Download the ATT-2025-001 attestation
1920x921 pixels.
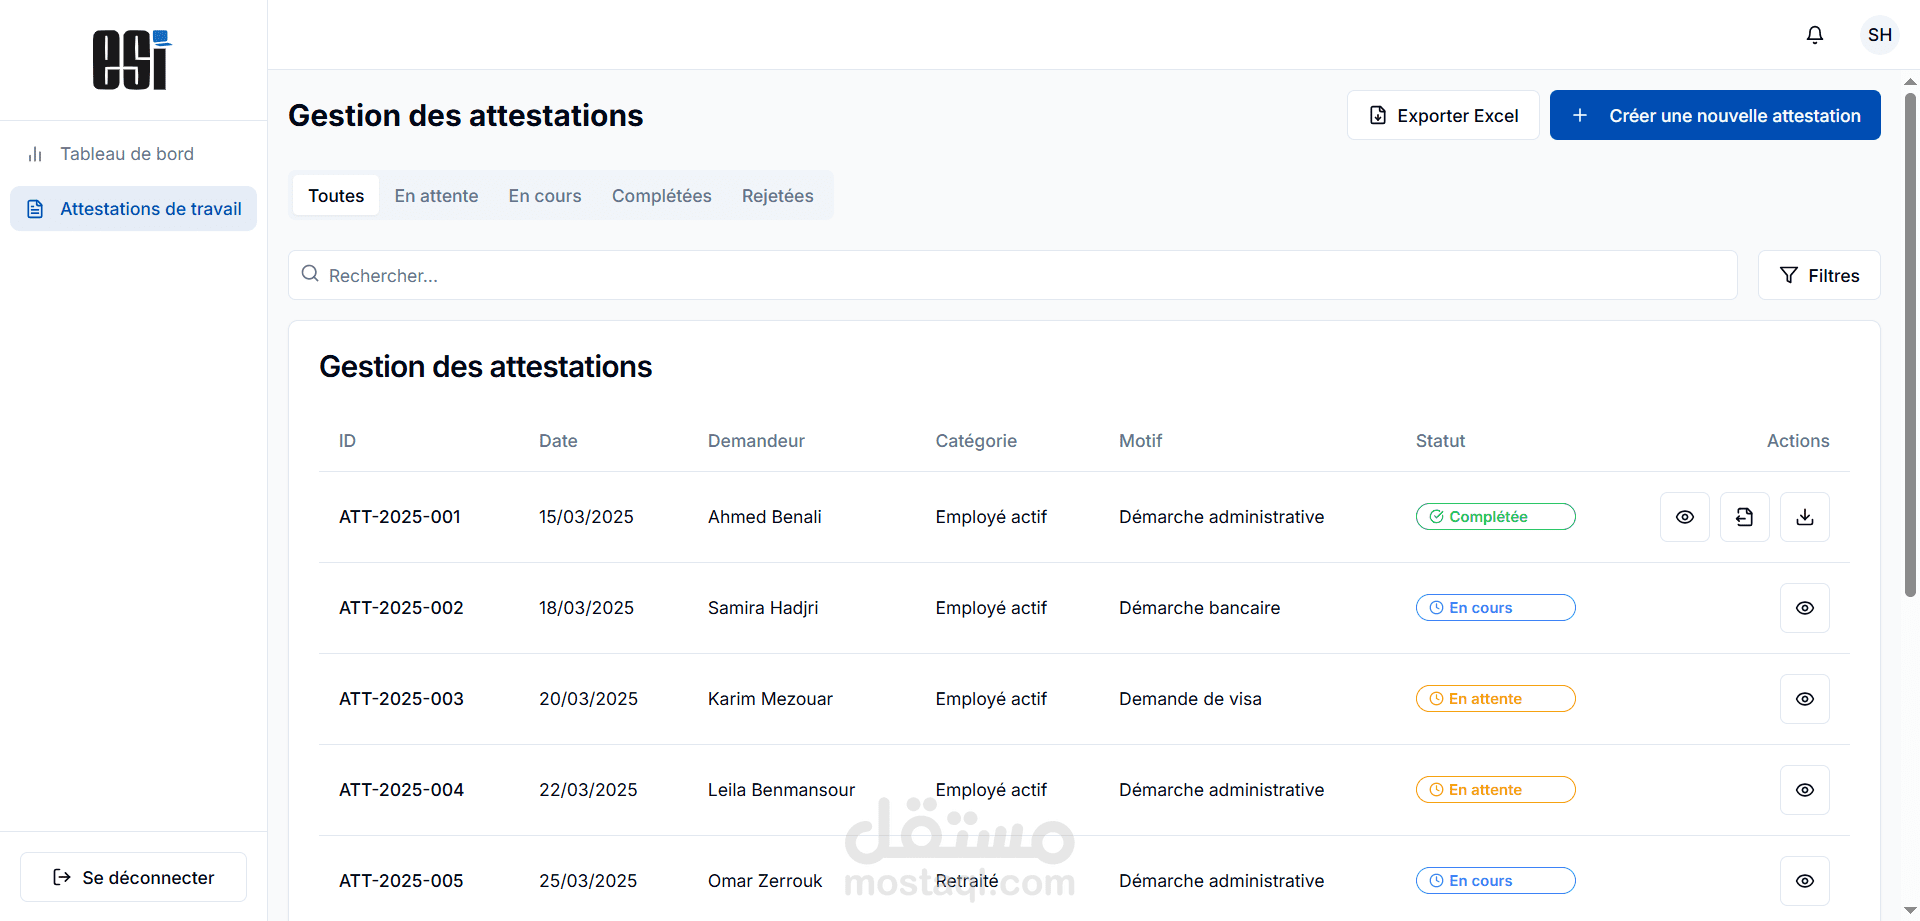point(1805,517)
